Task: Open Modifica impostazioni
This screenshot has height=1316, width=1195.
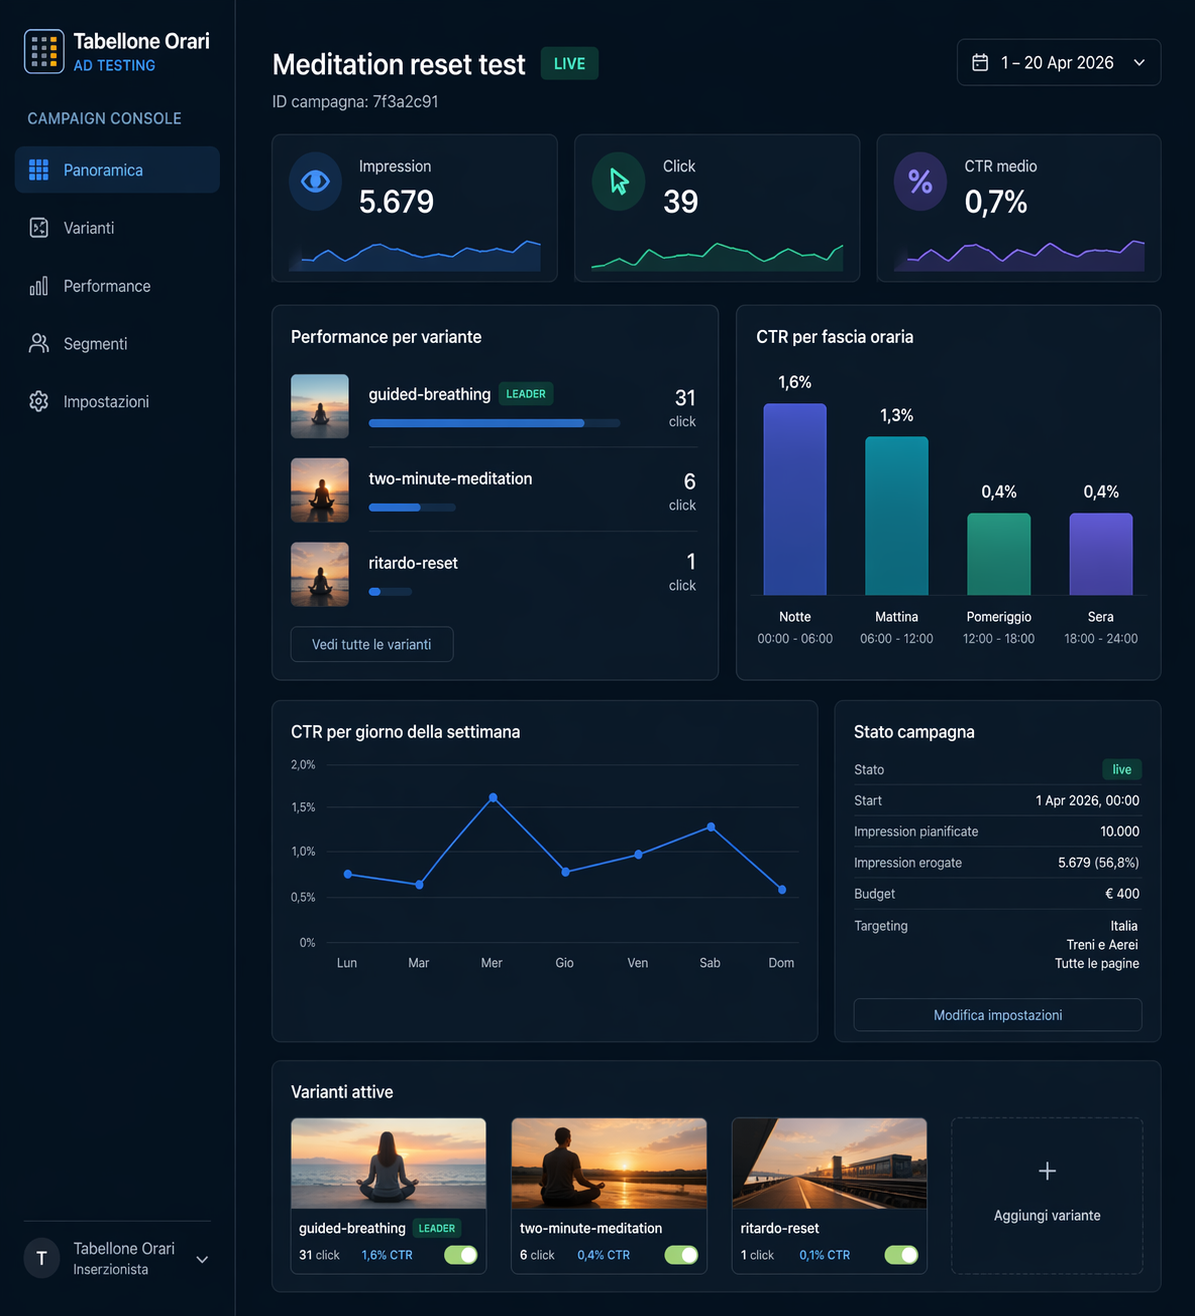Action: [x=997, y=1014]
